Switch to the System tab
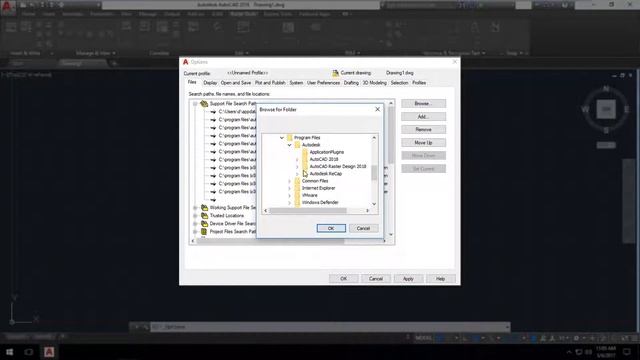640x360 pixels. pos(296,83)
